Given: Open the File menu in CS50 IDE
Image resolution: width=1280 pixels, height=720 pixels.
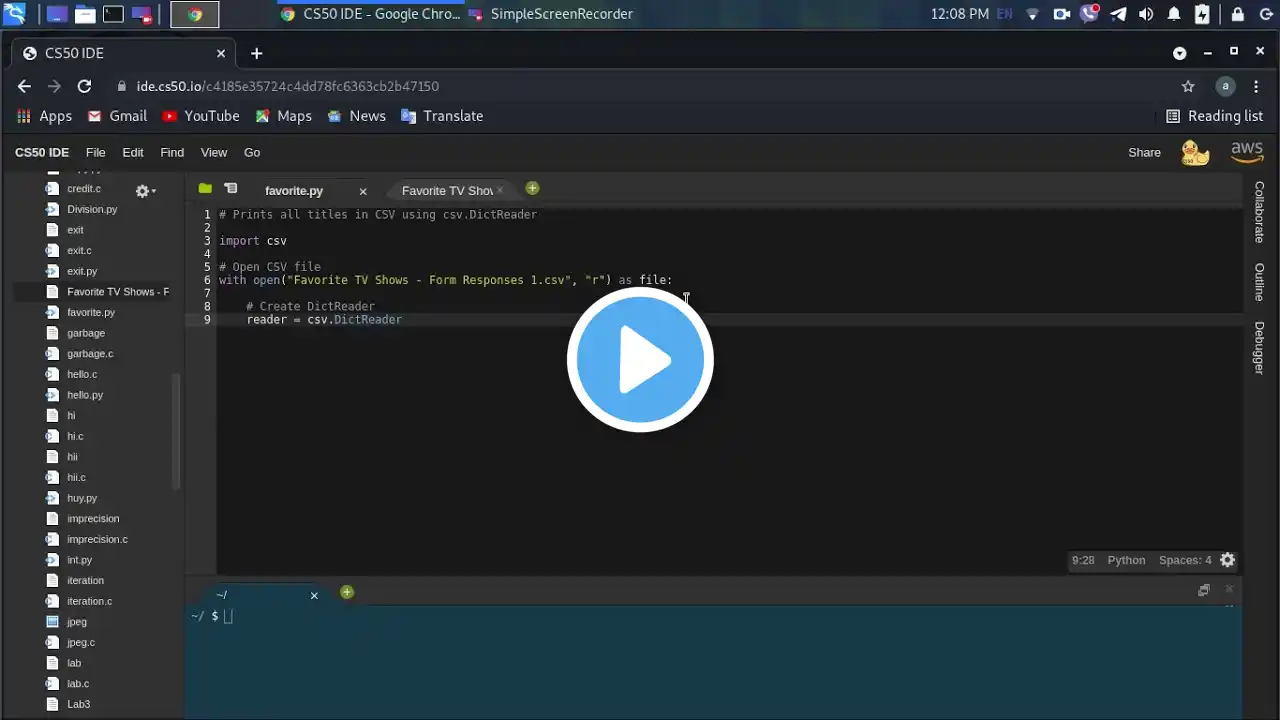Looking at the screenshot, I should (x=95, y=153).
